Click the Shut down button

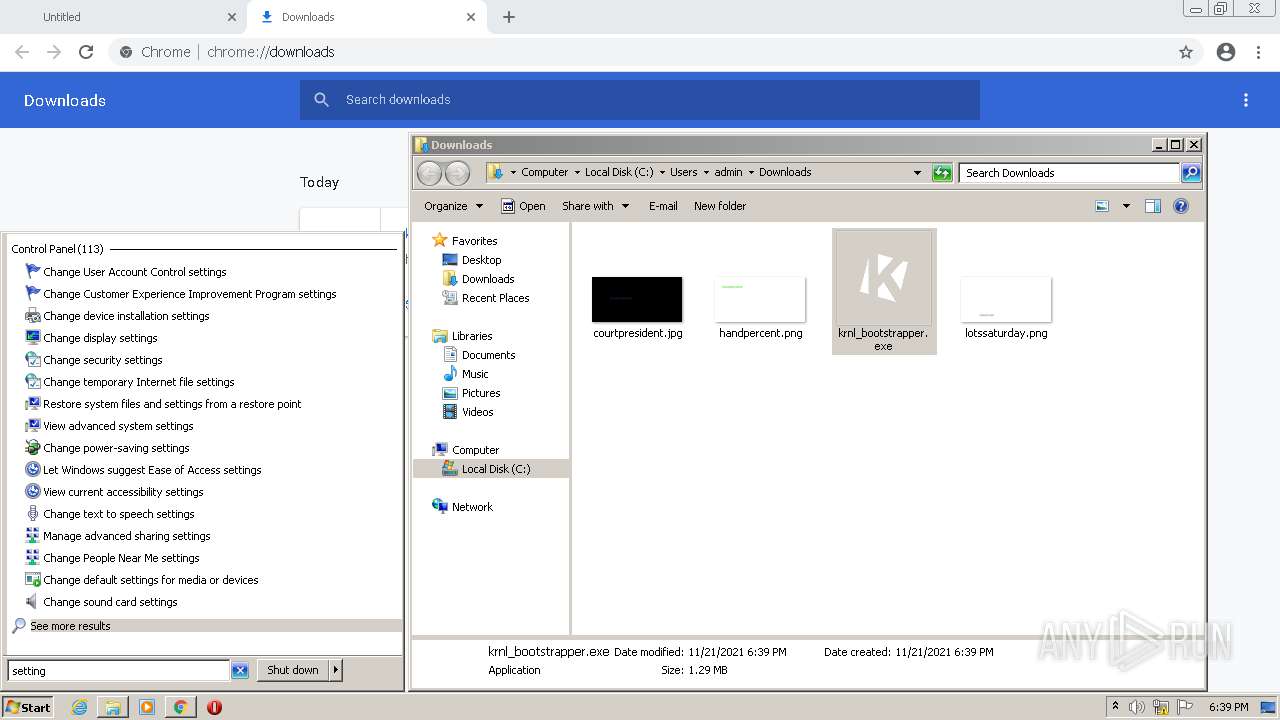(x=293, y=670)
